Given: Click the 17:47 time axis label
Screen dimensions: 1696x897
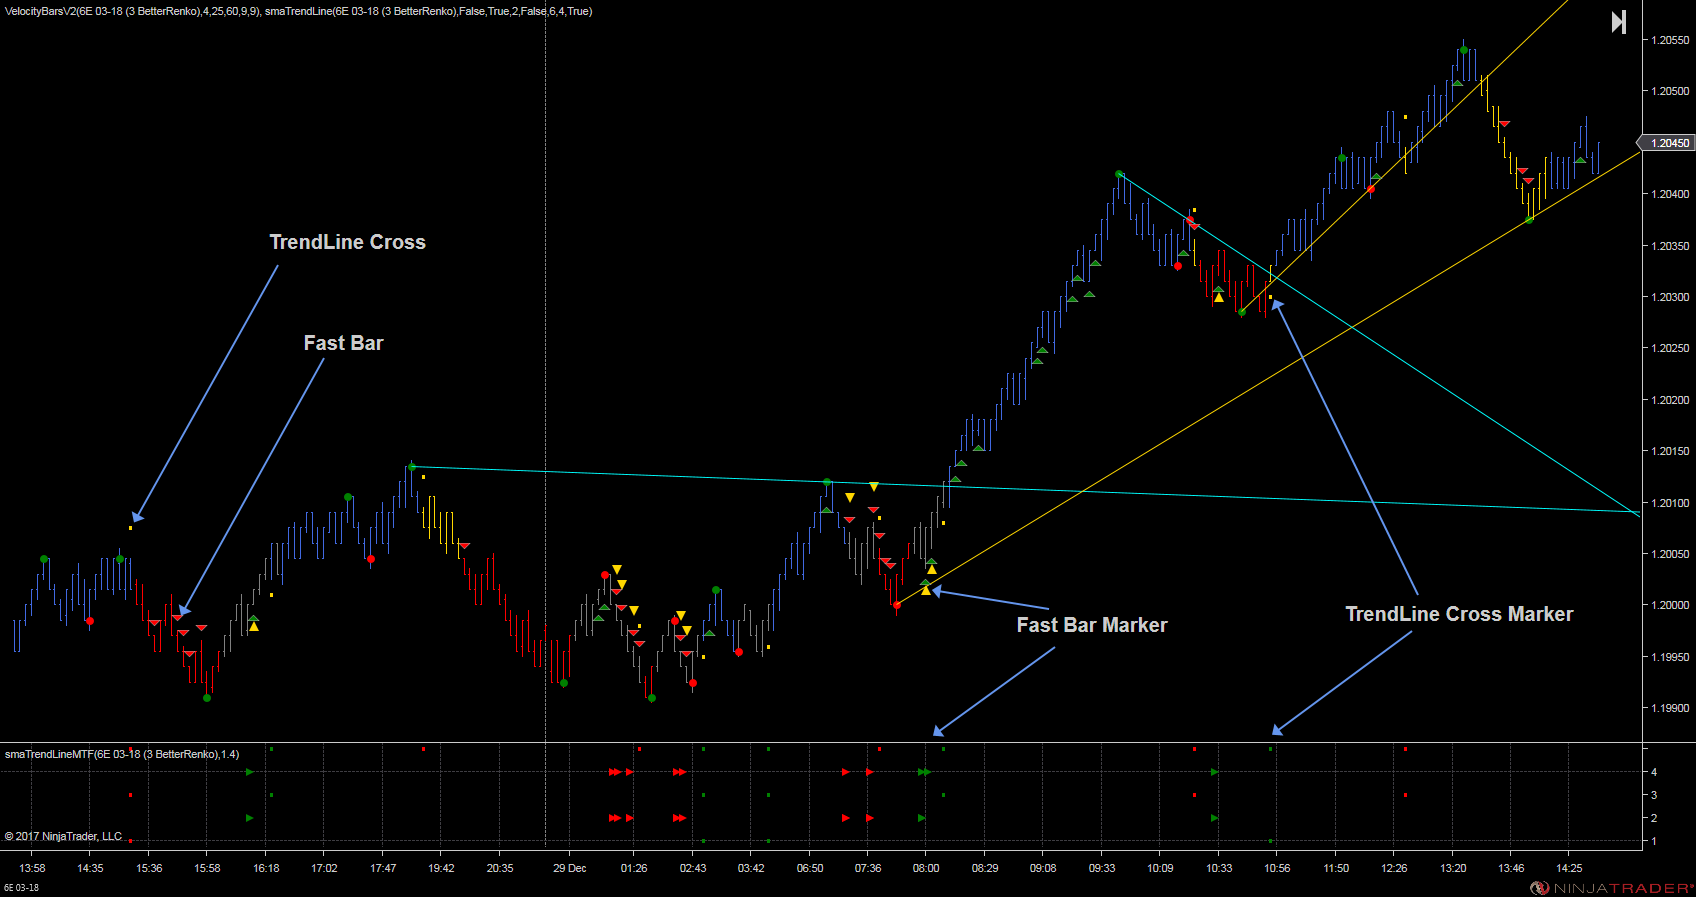Looking at the screenshot, I should [383, 868].
